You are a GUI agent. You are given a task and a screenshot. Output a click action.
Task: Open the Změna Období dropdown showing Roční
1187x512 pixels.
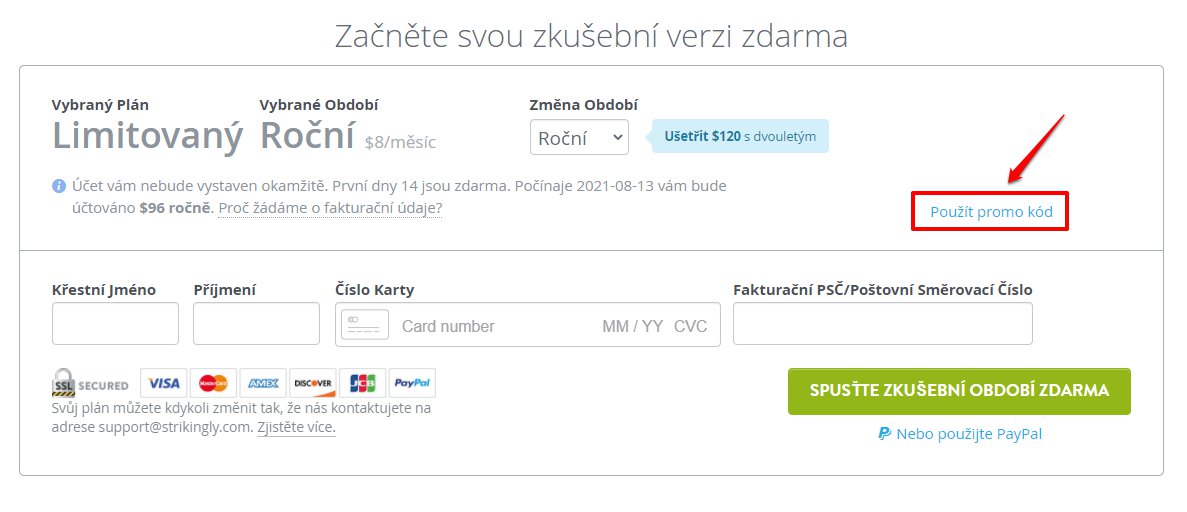pyautogui.click(x=579, y=138)
